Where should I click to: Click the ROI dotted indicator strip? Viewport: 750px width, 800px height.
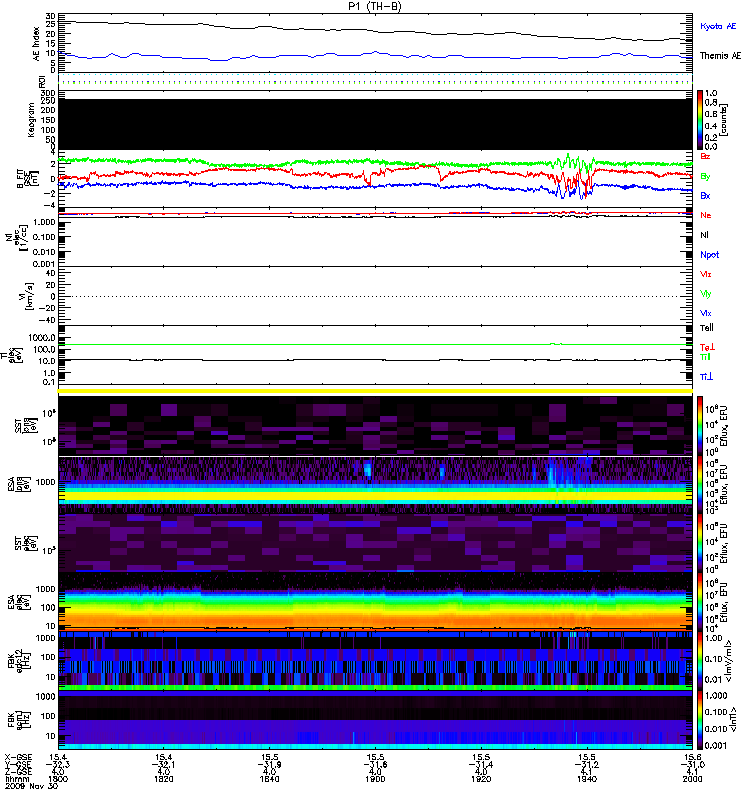click(x=375, y=79)
